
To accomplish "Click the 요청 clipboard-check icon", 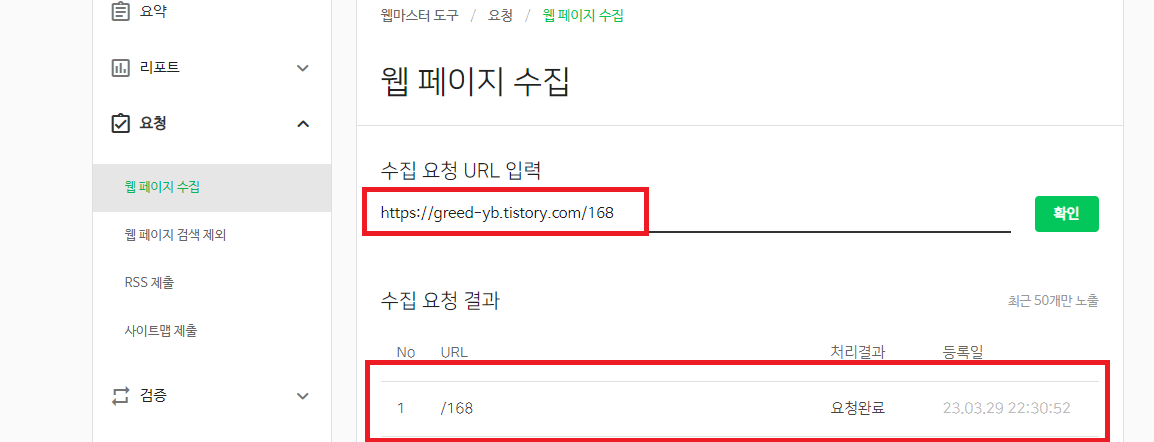I will coord(120,124).
